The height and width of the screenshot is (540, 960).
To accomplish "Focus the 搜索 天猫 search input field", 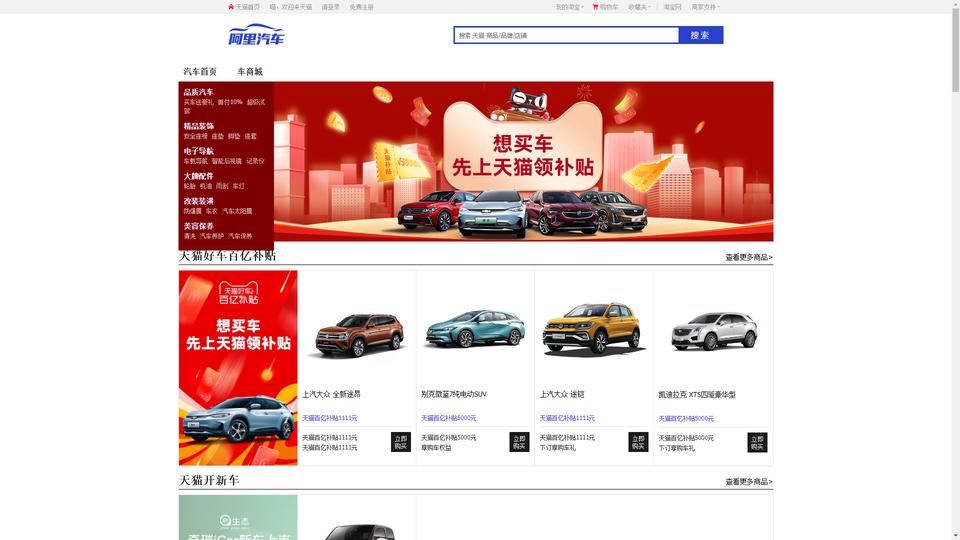I will (566, 35).
